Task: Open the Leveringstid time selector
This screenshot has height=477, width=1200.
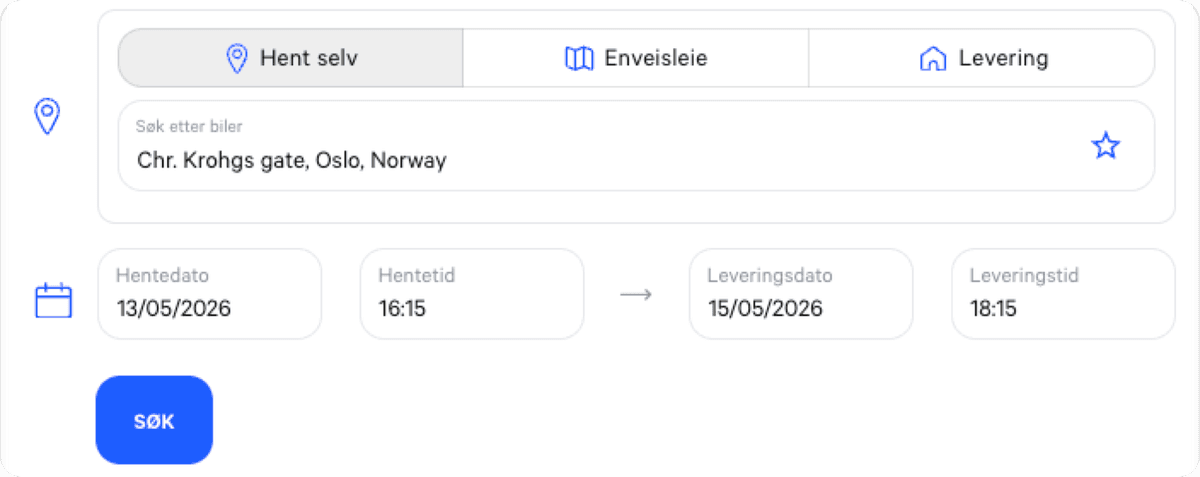Action: pyautogui.click(x=1062, y=294)
